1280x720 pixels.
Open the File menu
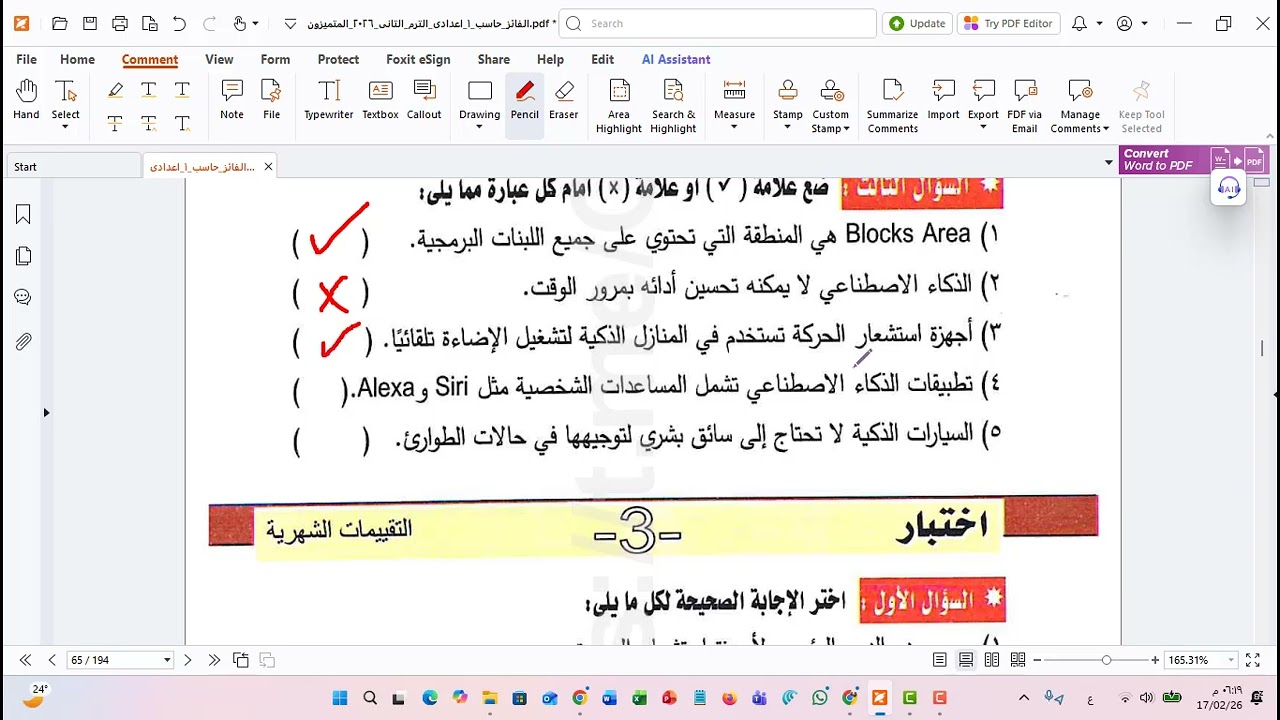[x=26, y=59]
